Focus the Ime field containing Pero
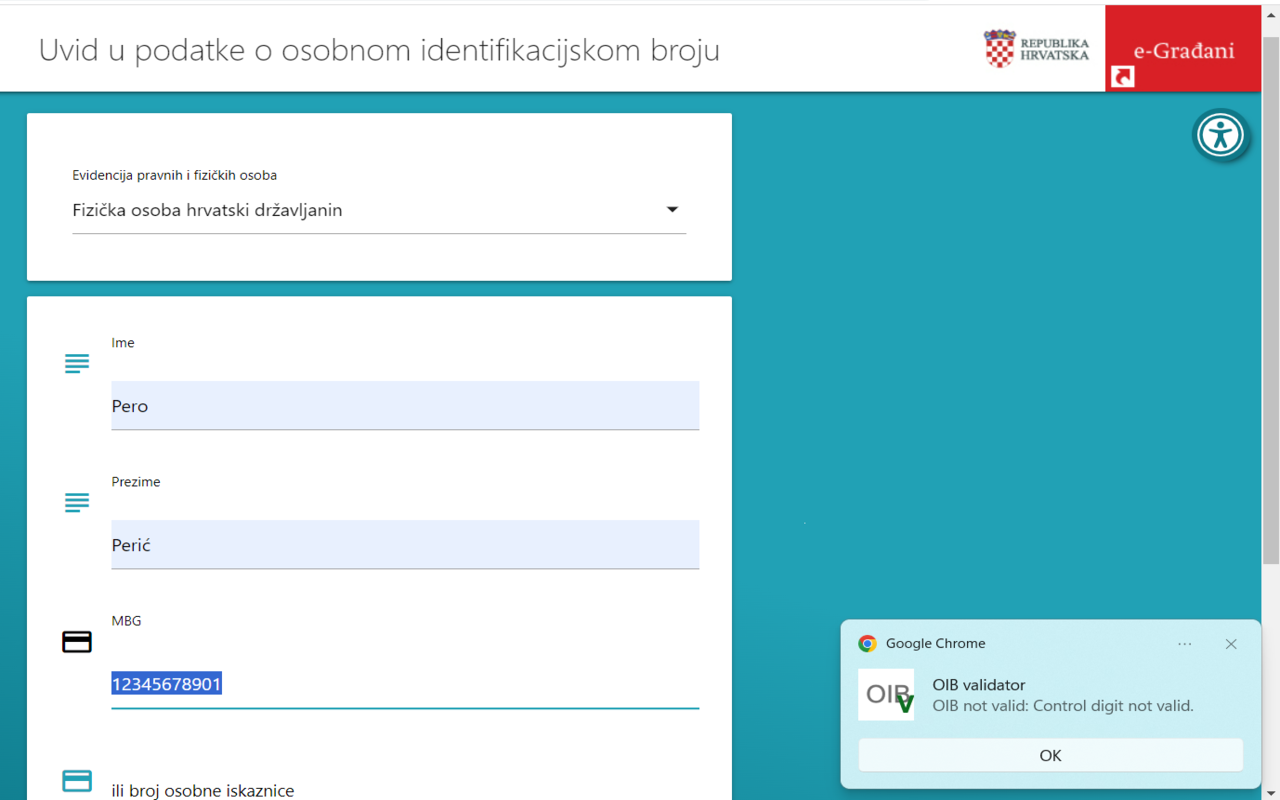The height and width of the screenshot is (800, 1280). [x=405, y=406]
